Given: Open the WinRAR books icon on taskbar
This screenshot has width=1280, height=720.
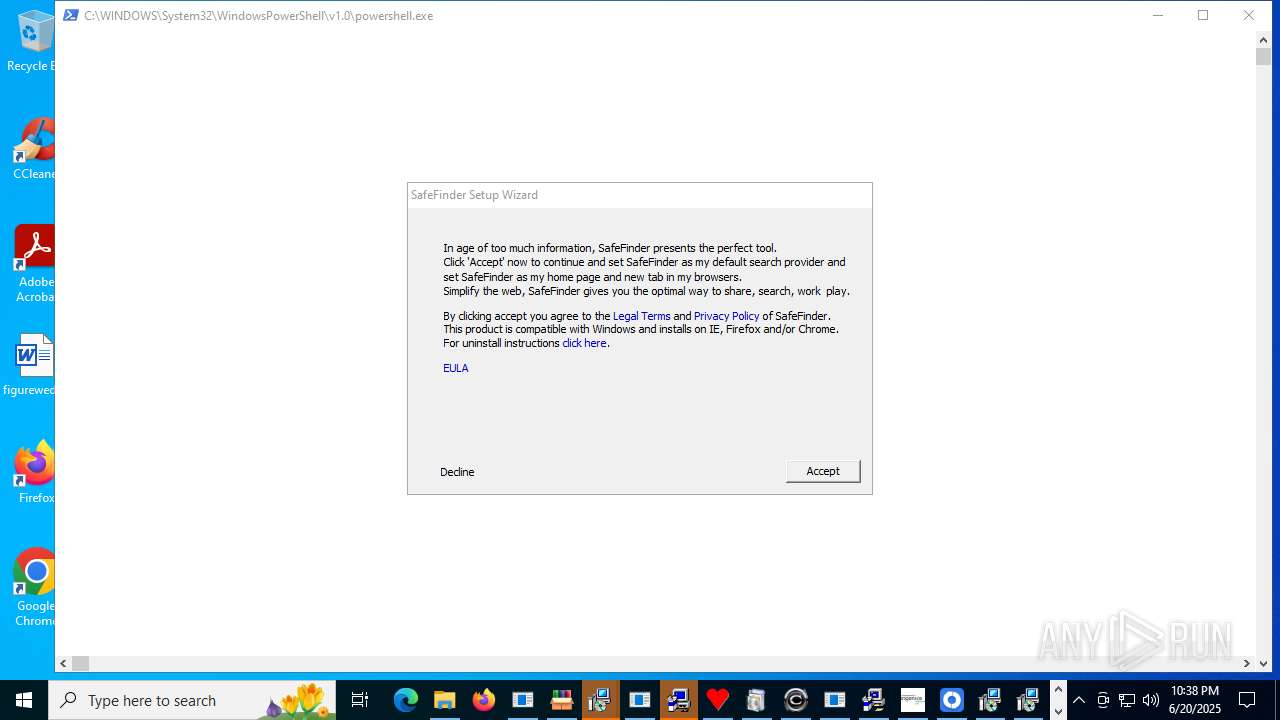Looking at the screenshot, I should point(561,700).
